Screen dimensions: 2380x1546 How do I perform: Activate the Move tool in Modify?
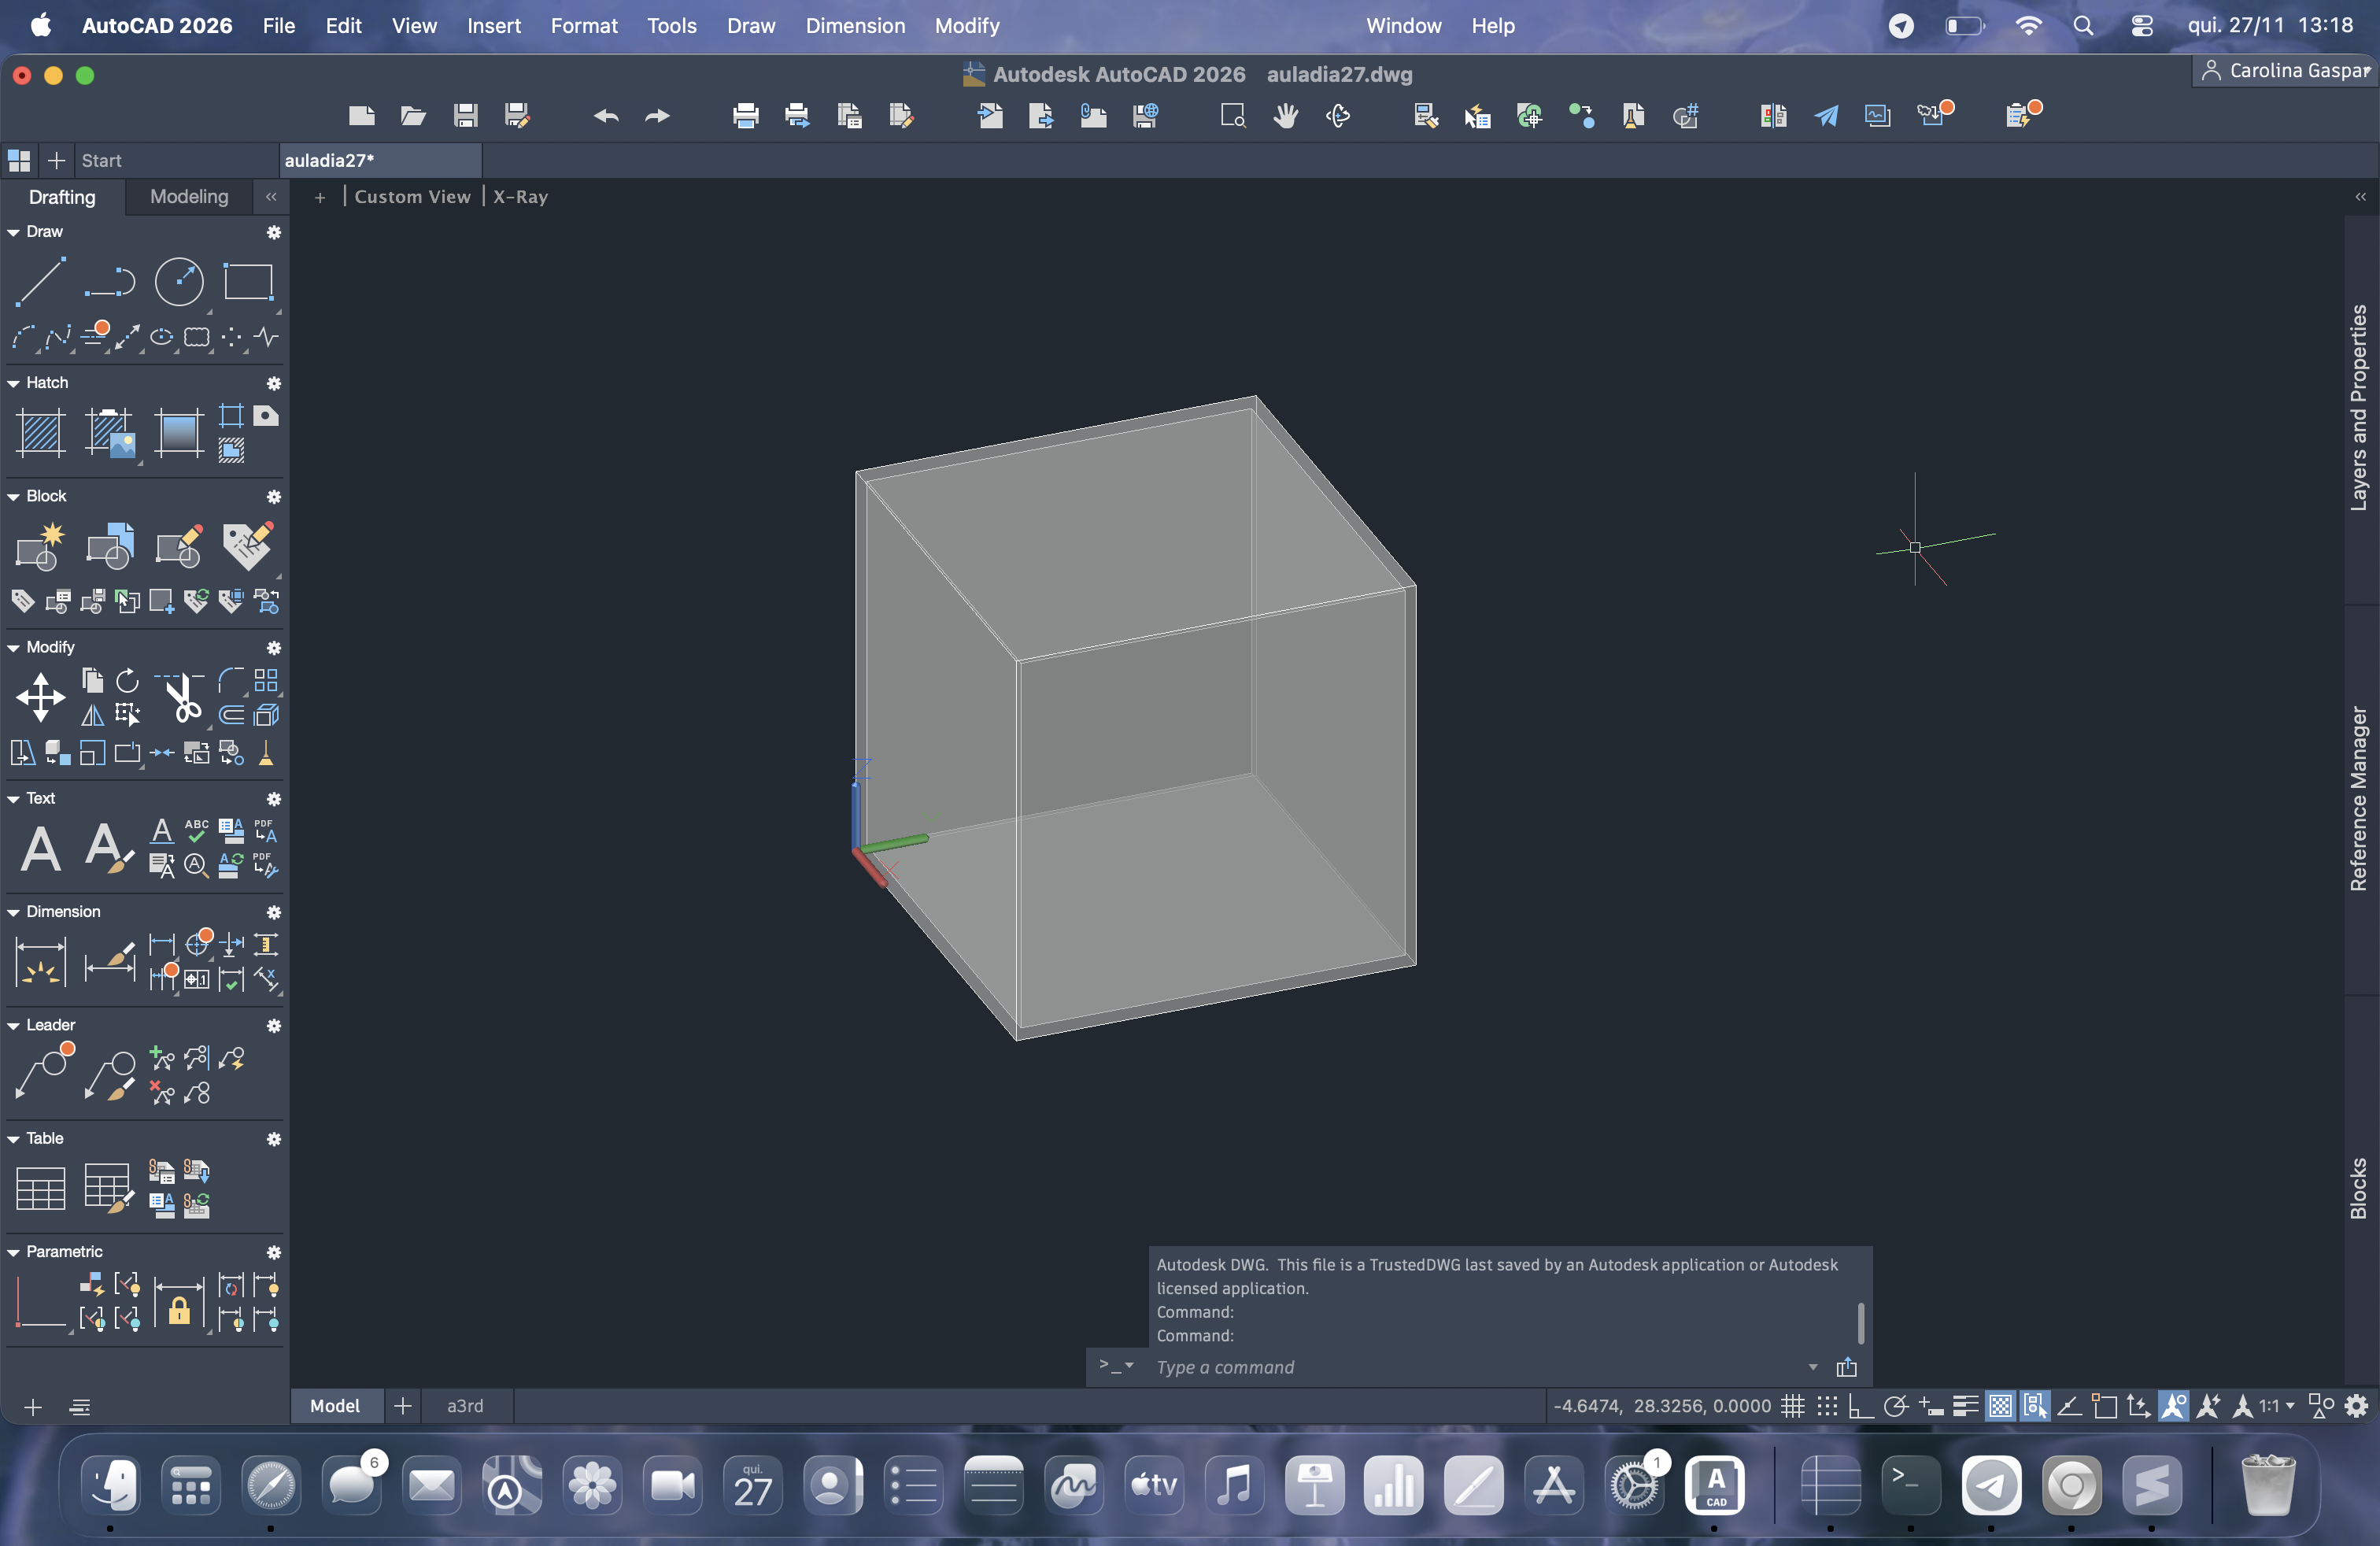click(41, 697)
